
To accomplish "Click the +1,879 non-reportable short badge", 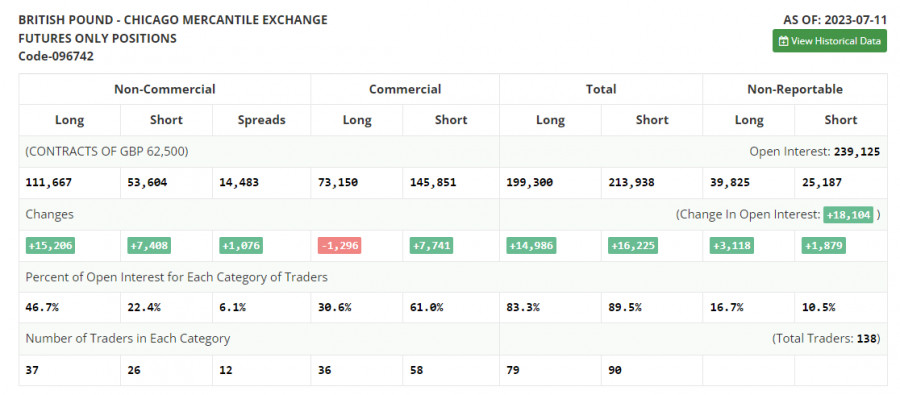I will pyautogui.click(x=824, y=246).
